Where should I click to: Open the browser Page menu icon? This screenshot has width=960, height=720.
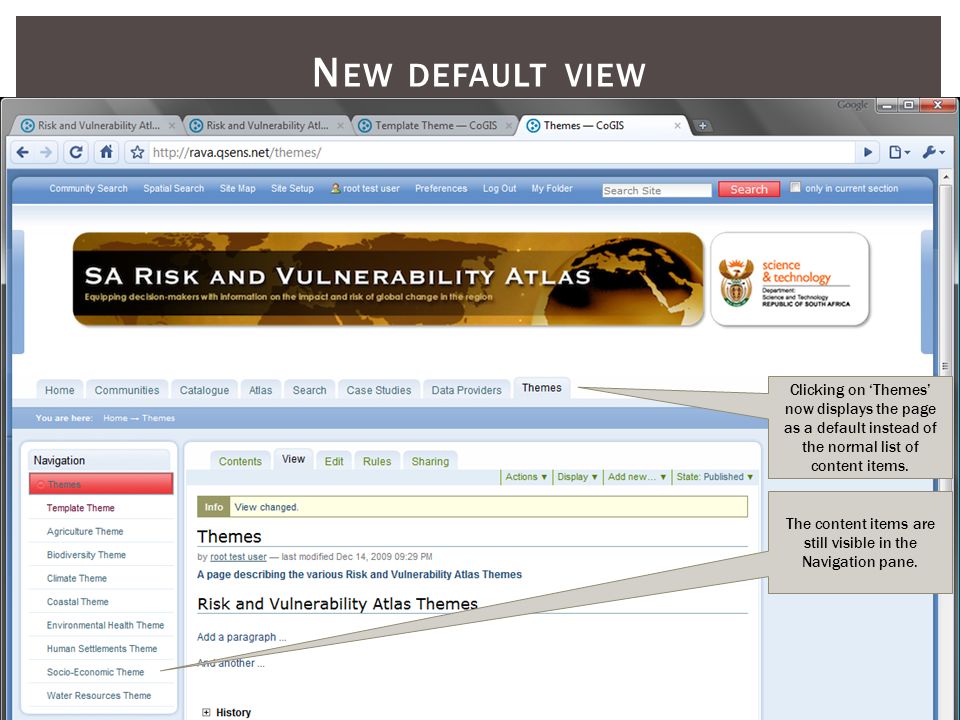click(x=899, y=152)
